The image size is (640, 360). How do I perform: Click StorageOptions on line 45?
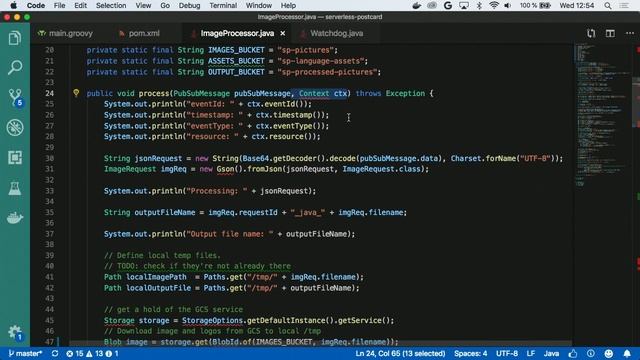pyautogui.click(x=212, y=320)
